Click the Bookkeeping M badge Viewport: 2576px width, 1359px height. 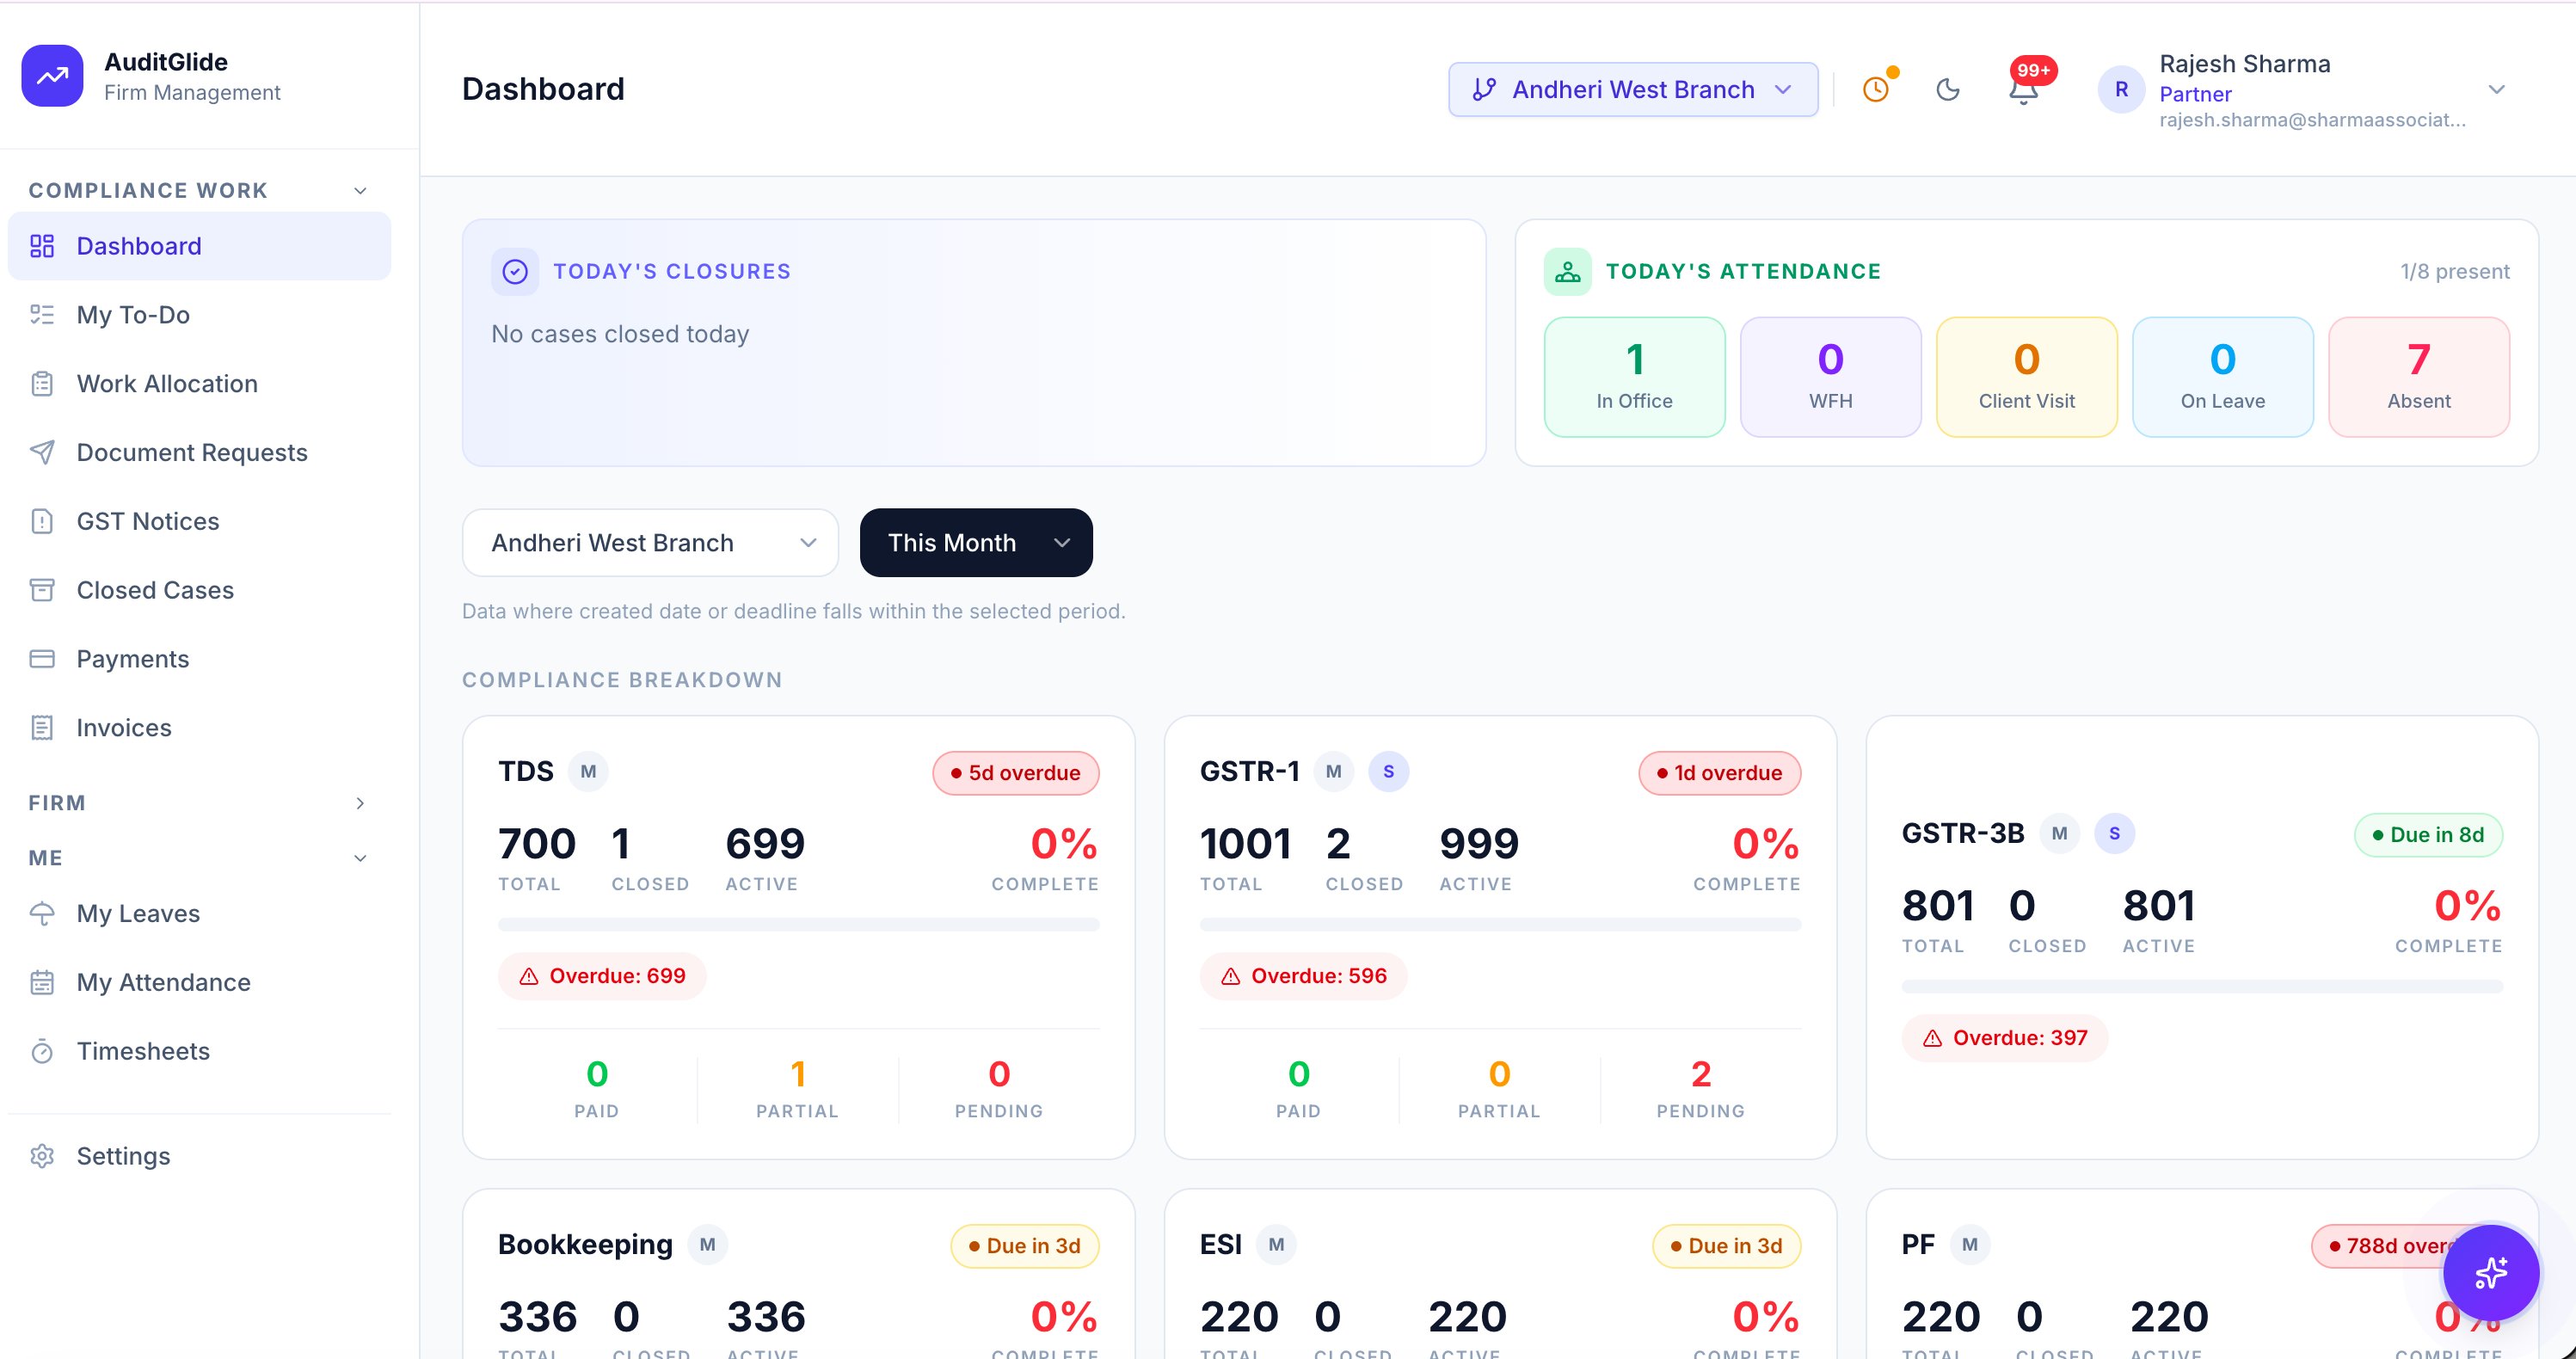pyautogui.click(x=707, y=1245)
